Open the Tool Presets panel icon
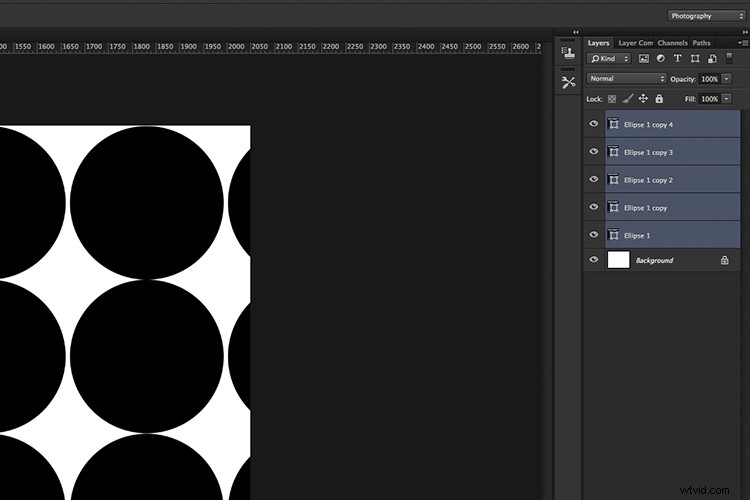 click(568, 83)
